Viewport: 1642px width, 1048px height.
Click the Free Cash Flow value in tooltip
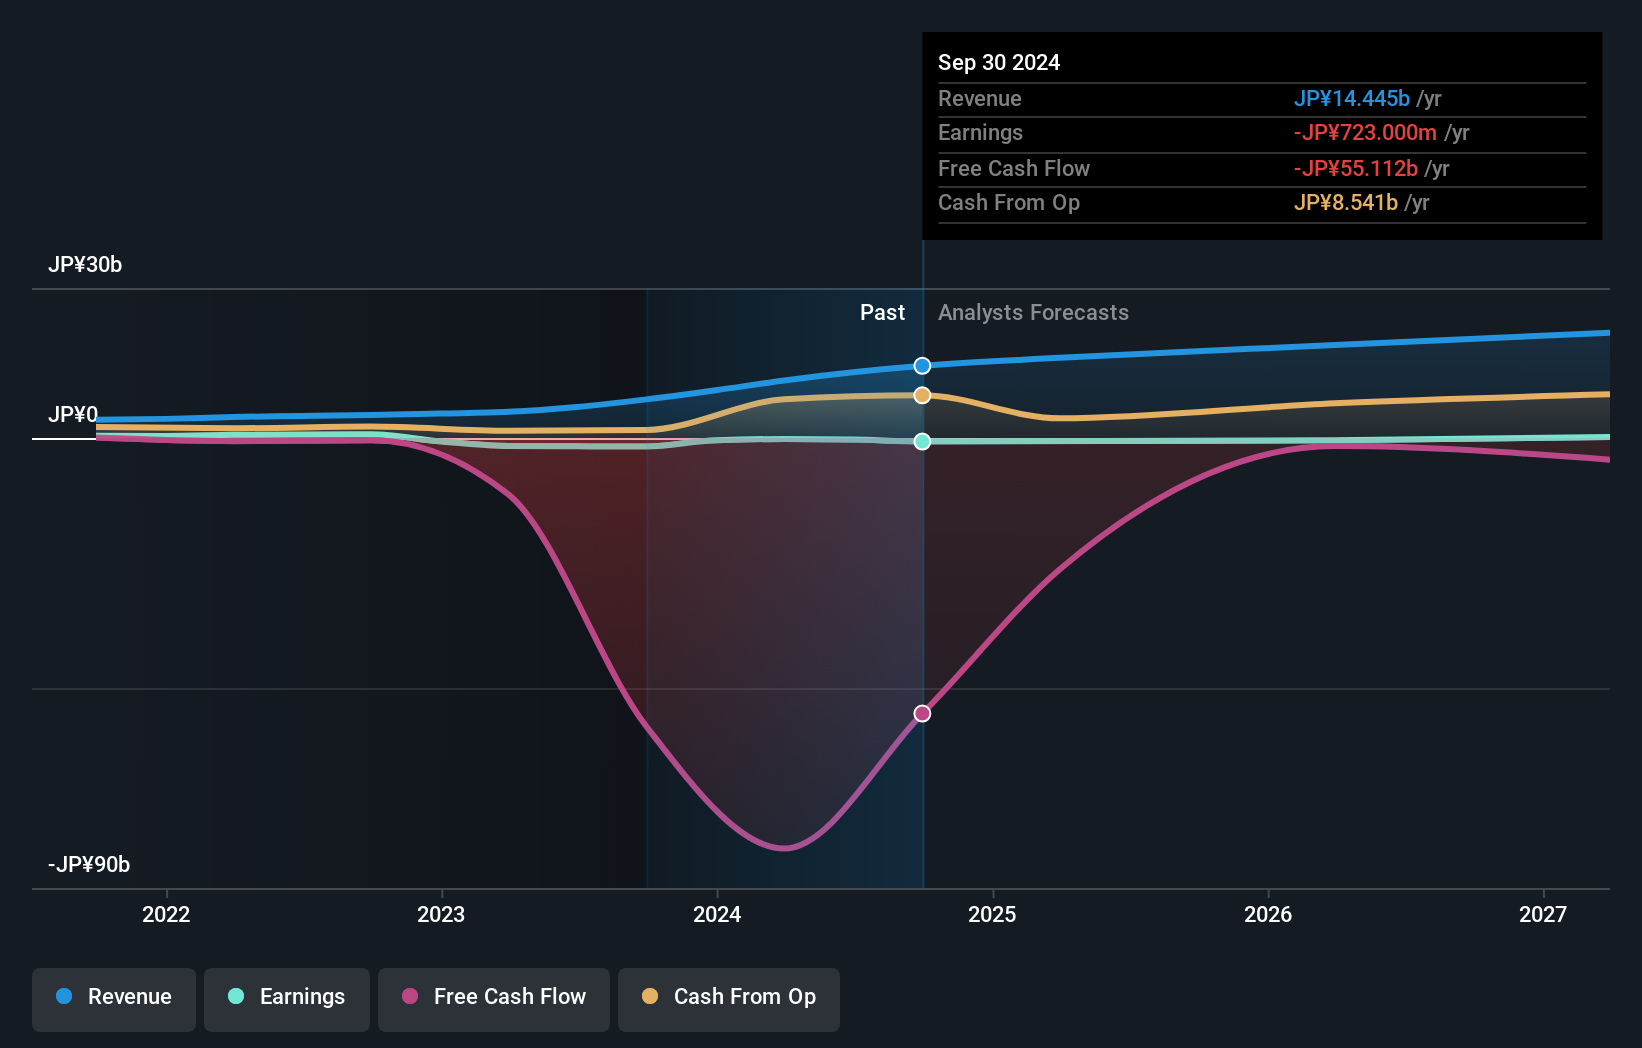pyautogui.click(x=1356, y=168)
